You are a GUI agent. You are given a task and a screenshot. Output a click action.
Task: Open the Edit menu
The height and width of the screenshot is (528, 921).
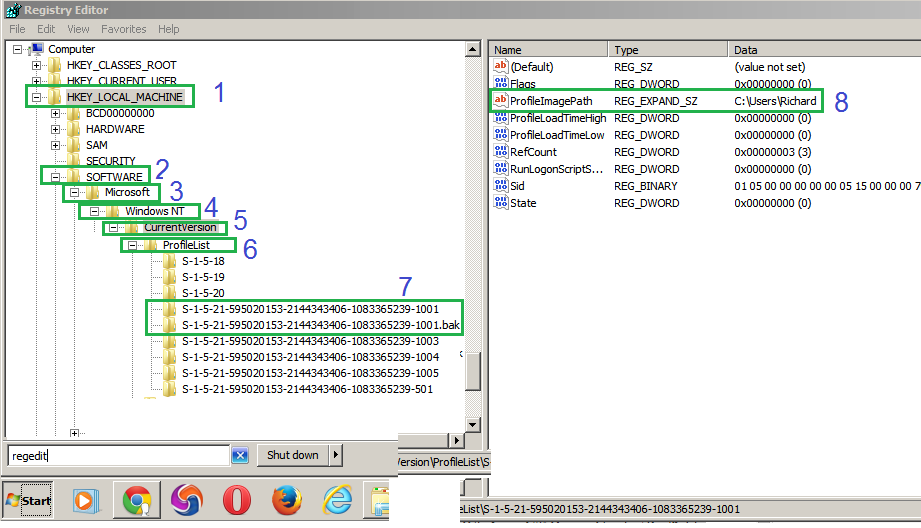pos(46,29)
